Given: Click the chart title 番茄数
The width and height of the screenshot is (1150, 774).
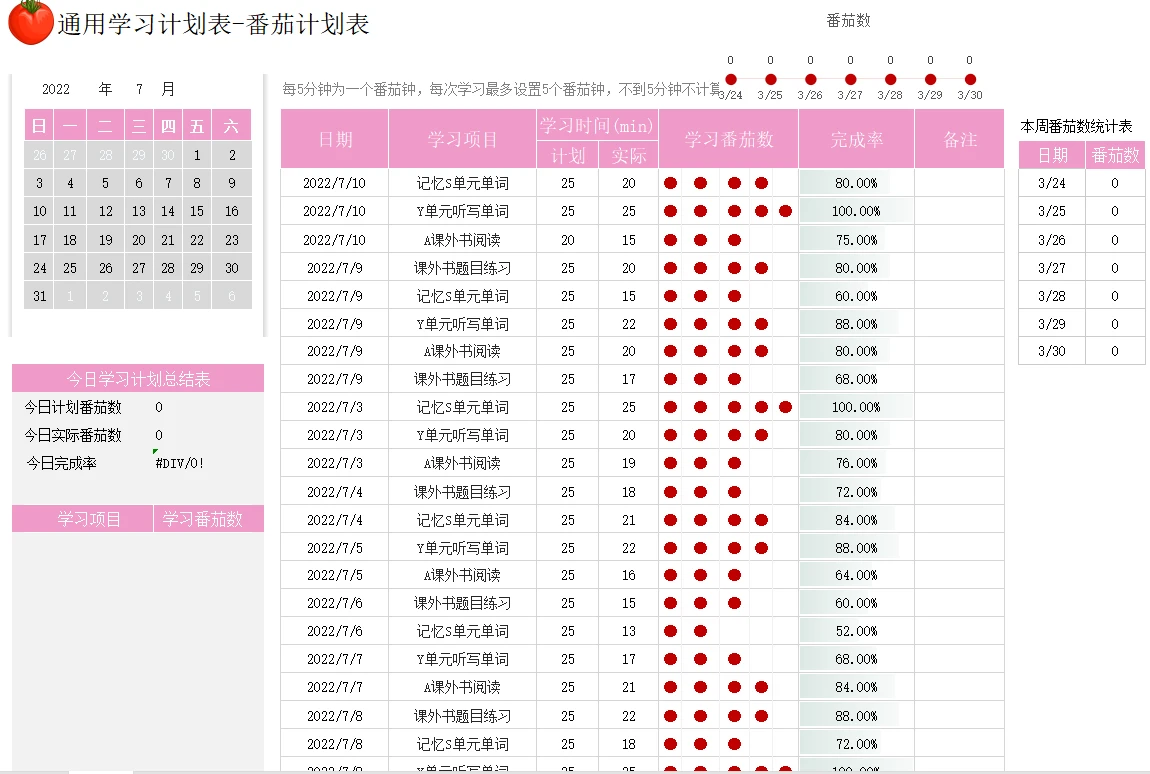Looking at the screenshot, I should pos(849,21).
